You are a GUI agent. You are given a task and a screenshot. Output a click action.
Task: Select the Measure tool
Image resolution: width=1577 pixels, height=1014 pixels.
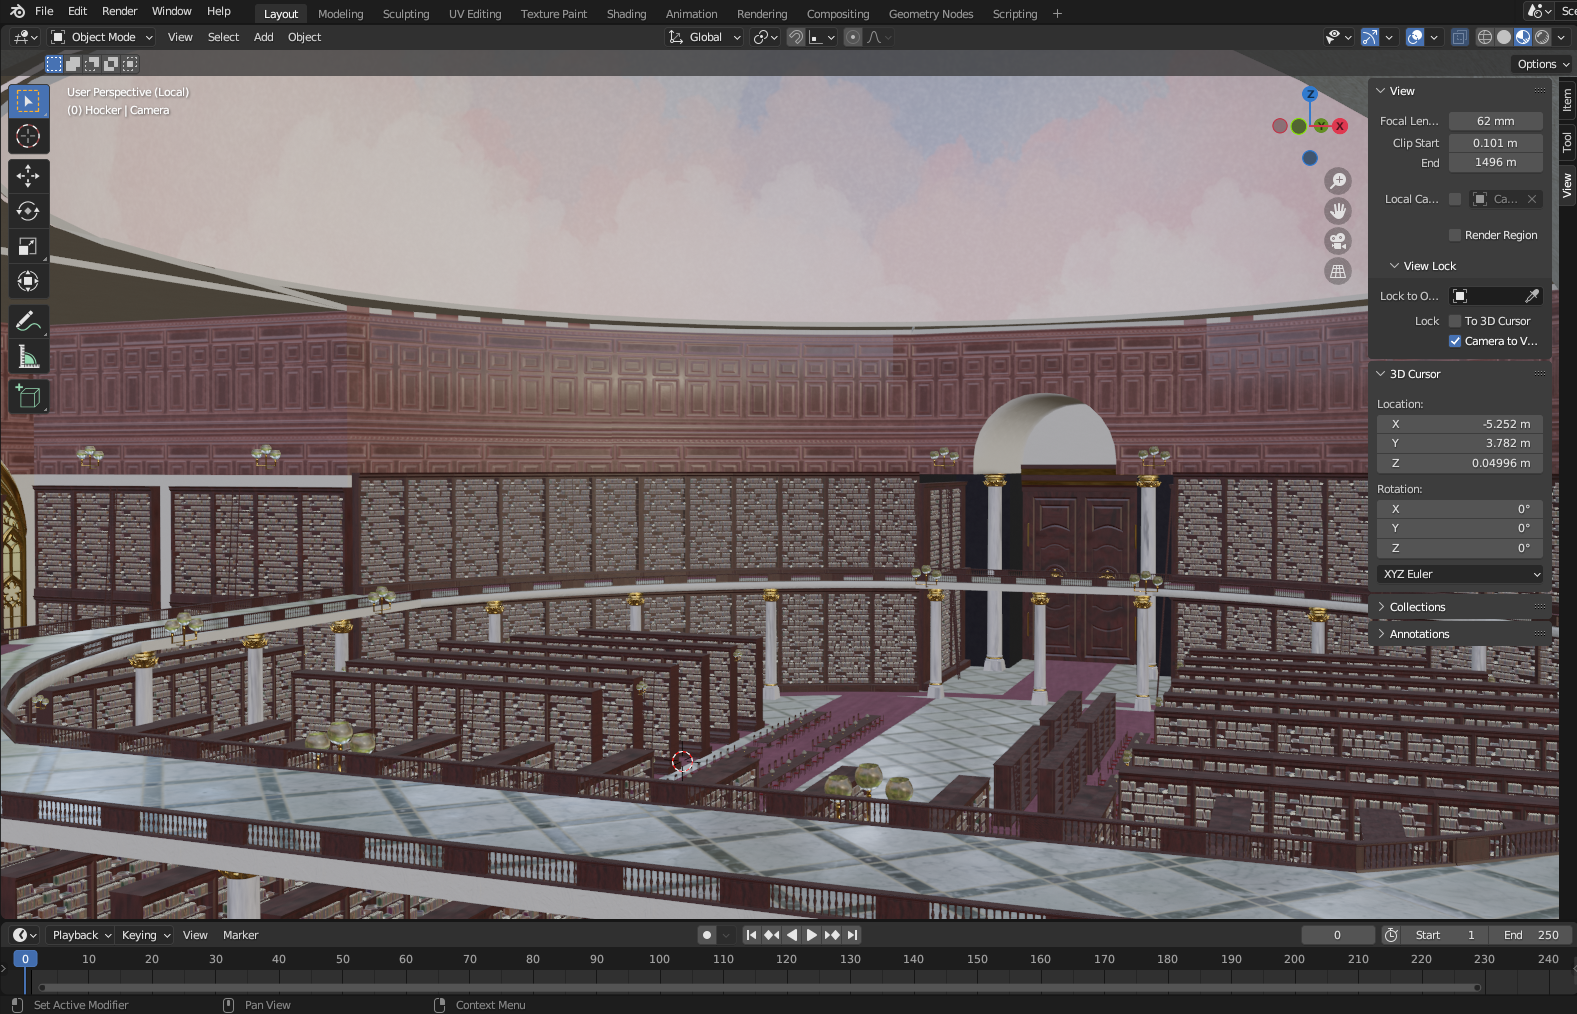tap(28, 356)
